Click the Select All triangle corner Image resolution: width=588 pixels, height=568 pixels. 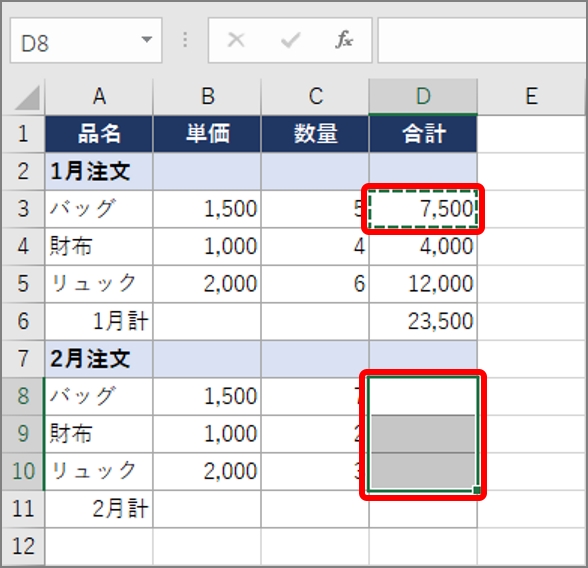[x=27, y=97]
